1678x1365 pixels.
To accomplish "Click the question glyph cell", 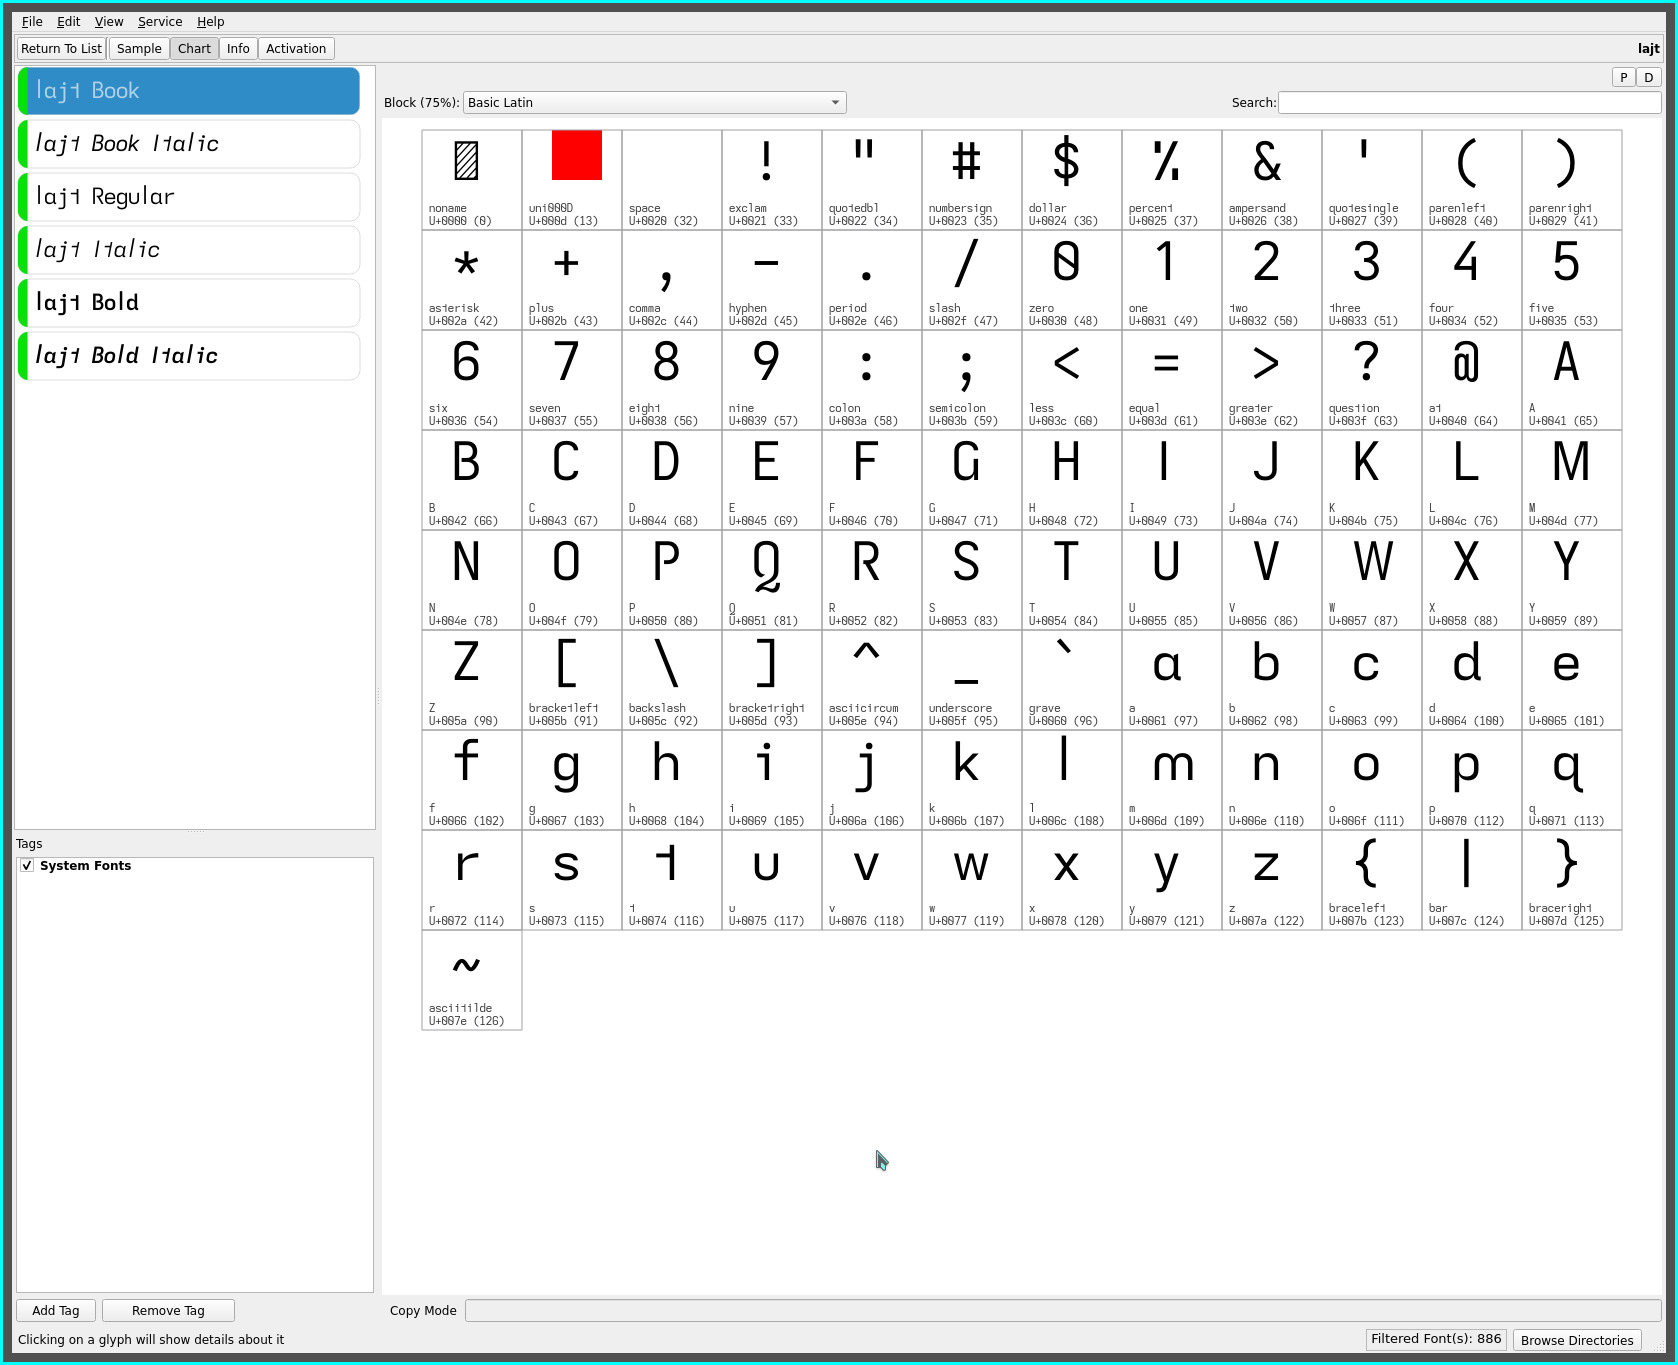I will tap(1372, 380).
